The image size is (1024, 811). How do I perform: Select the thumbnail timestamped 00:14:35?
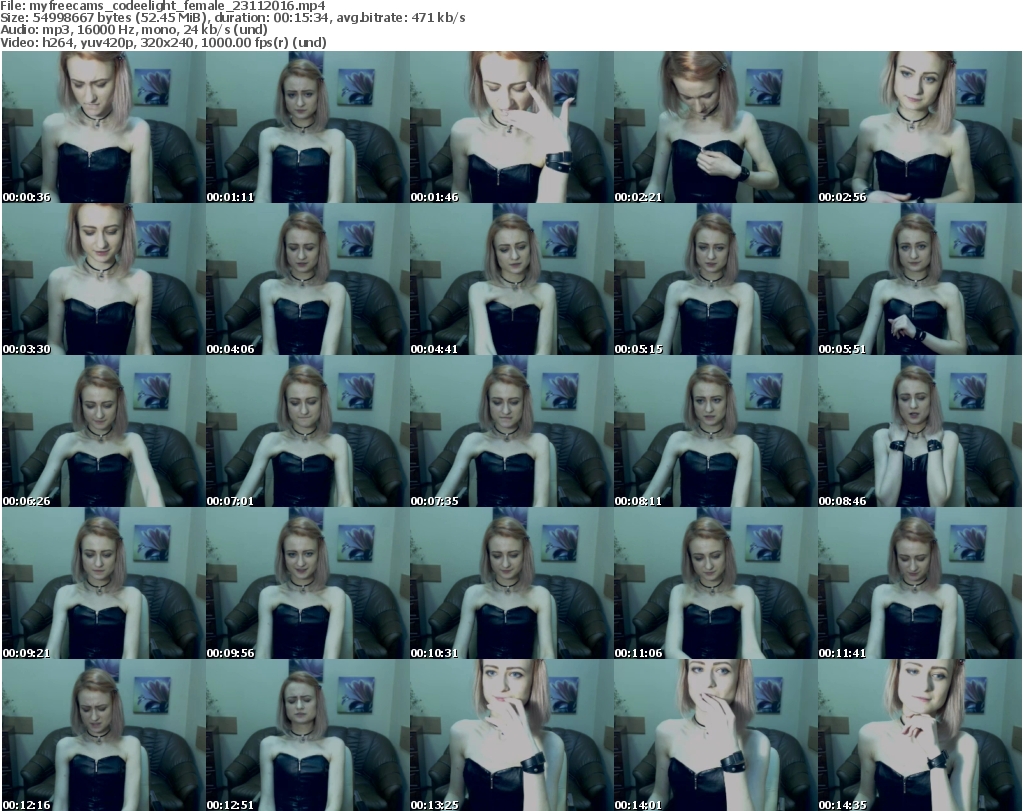coord(920,735)
